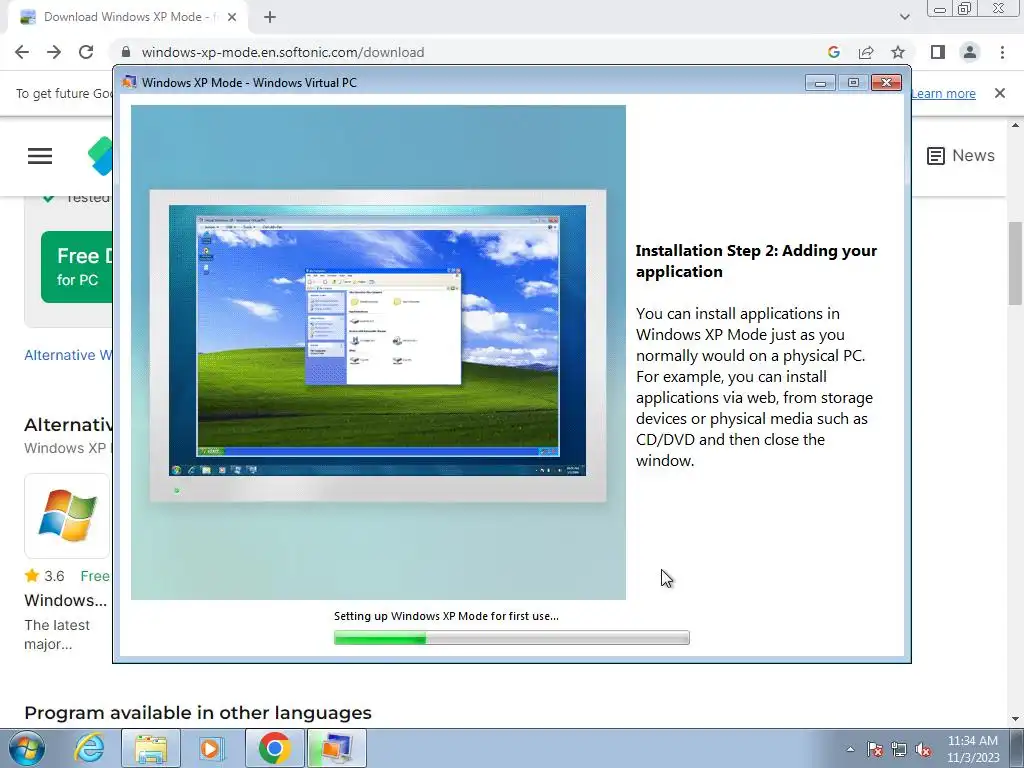Click the 3.6 star rating
This screenshot has width=1024, height=768.
pyautogui.click(x=44, y=575)
